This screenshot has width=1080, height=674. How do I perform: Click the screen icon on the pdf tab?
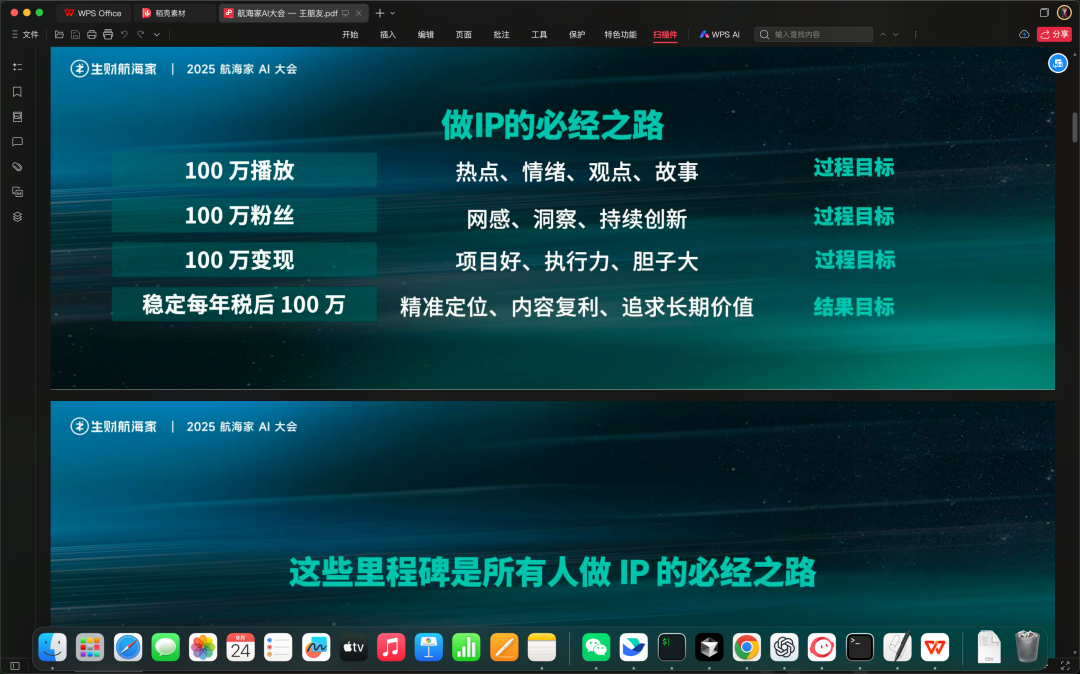tap(346, 13)
